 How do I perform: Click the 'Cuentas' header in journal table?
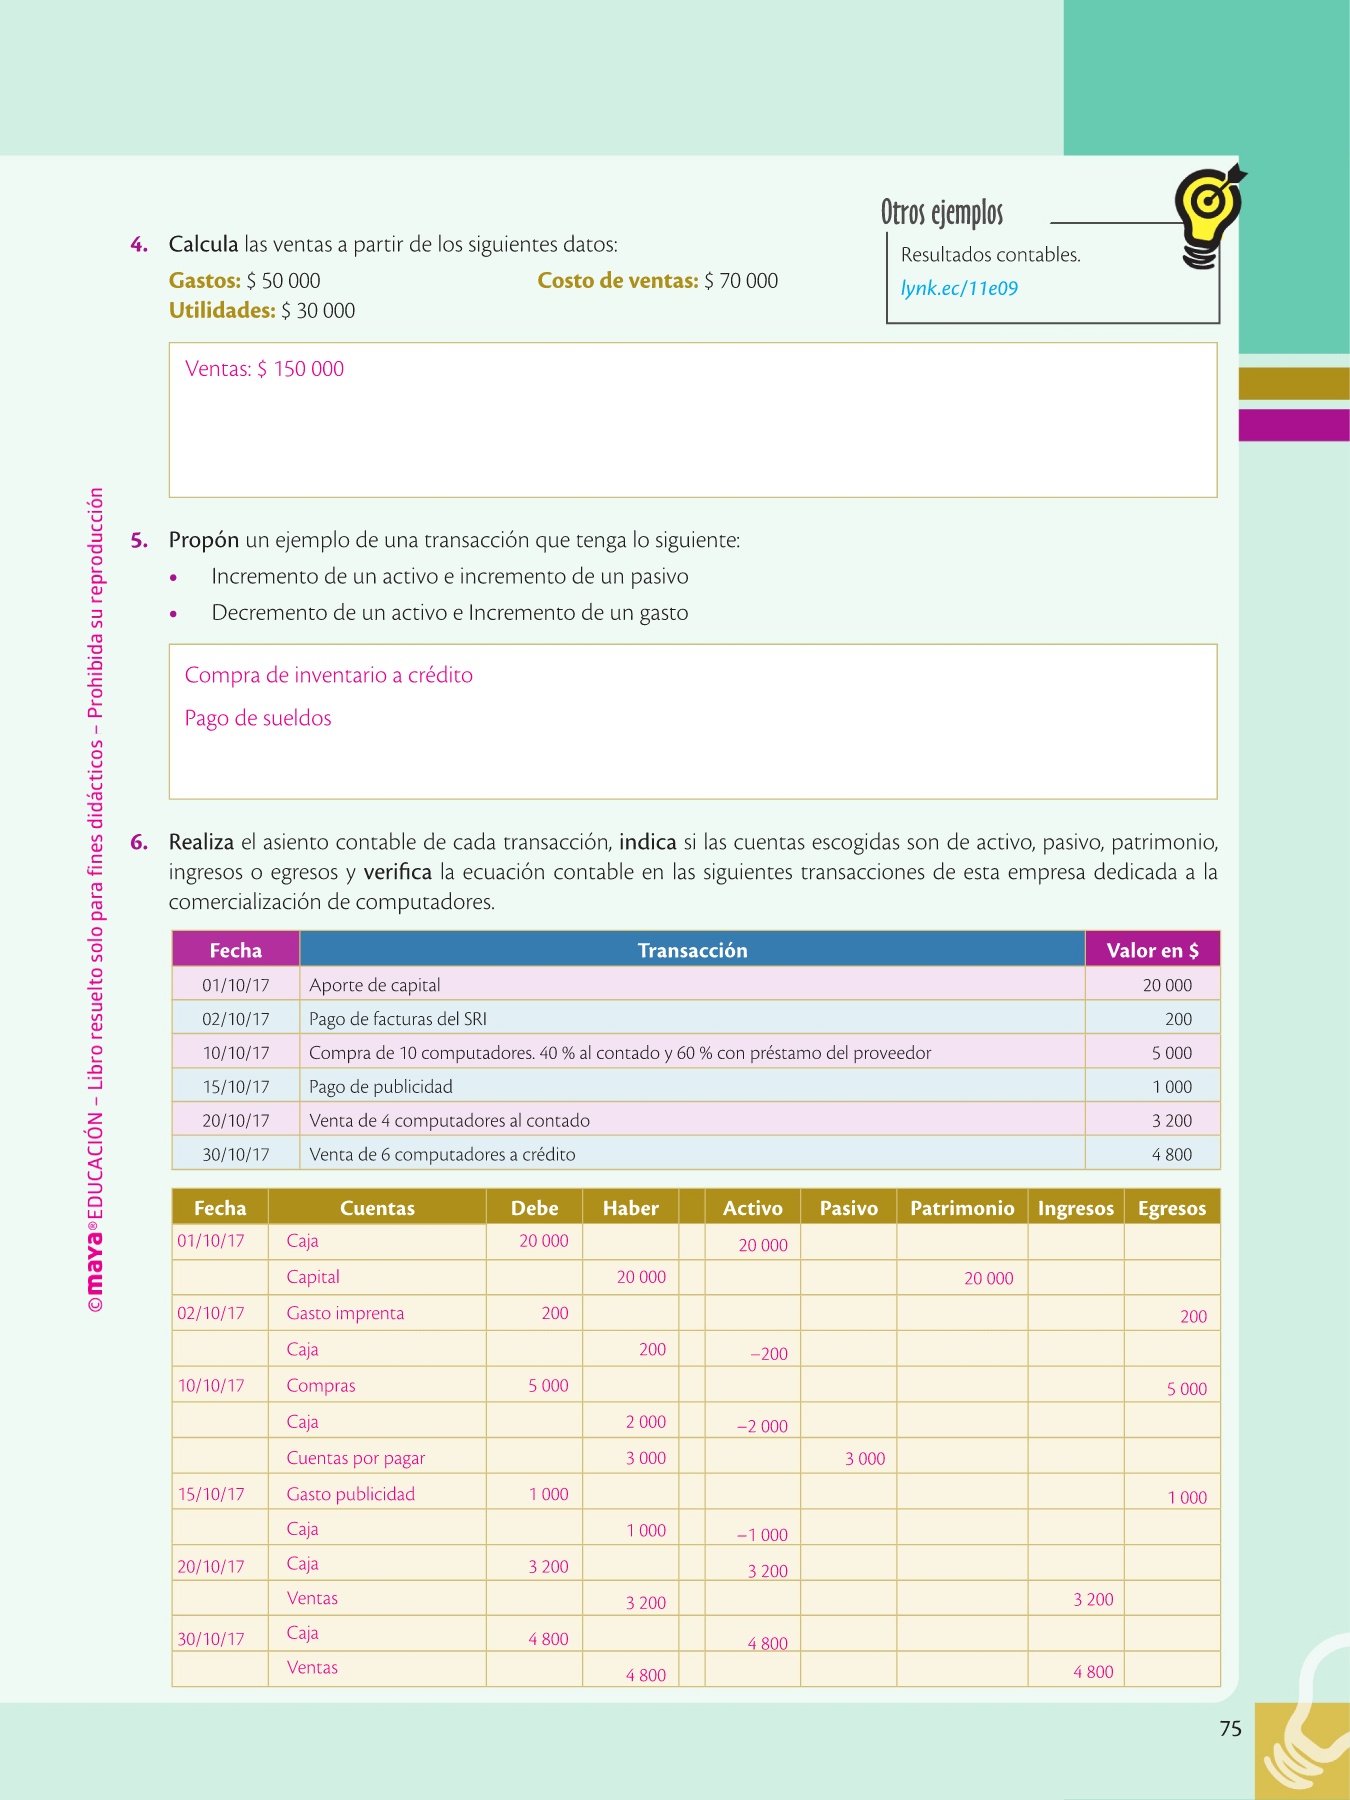click(x=377, y=1208)
